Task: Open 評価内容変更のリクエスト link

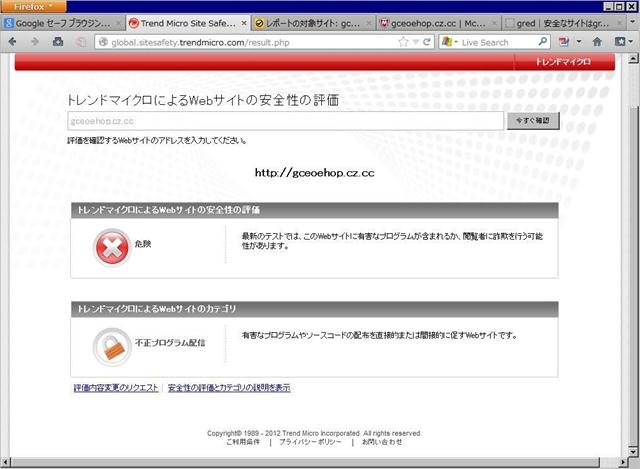Action: click(116, 388)
